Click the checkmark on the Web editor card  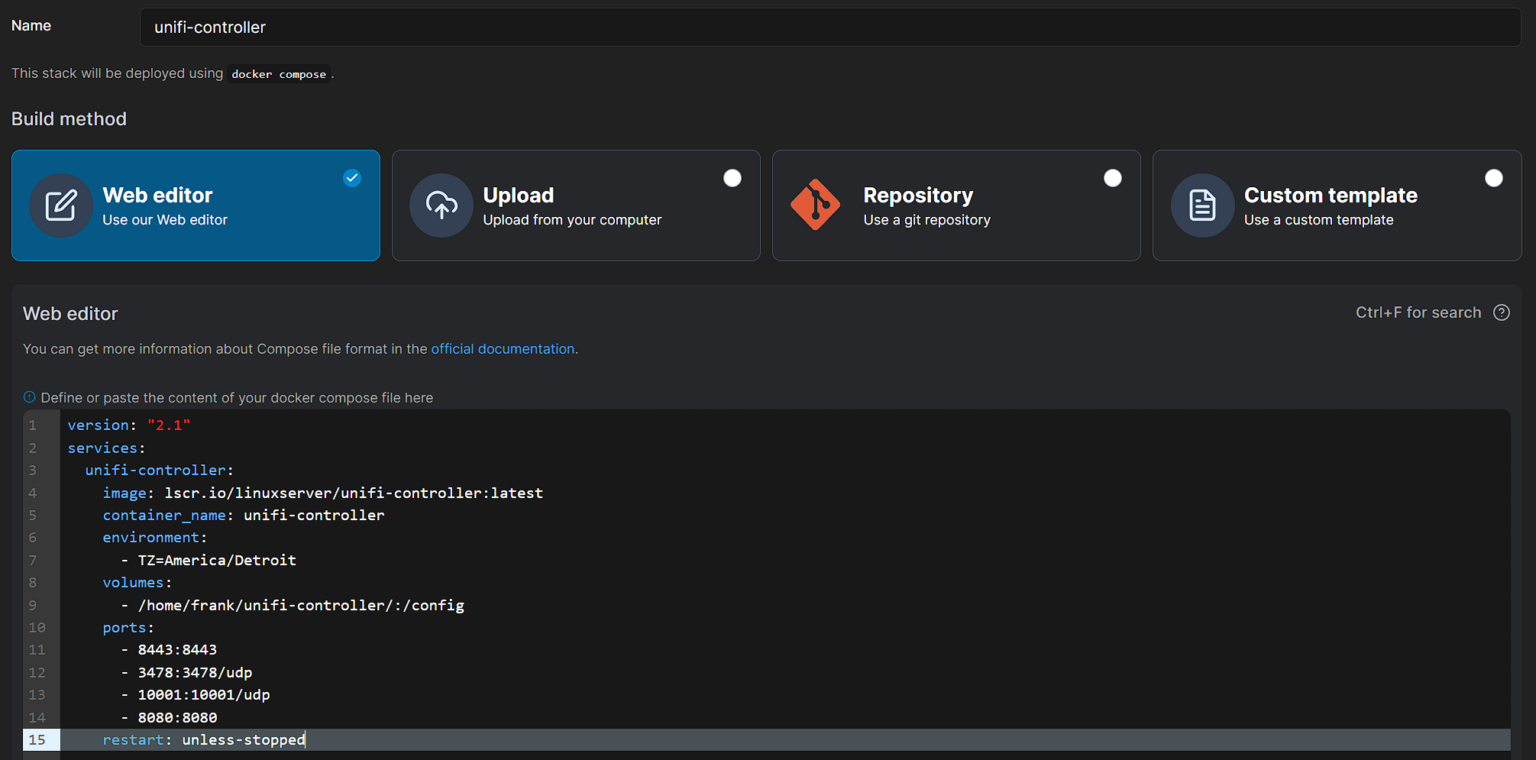pyautogui.click(x=352, y=178)
